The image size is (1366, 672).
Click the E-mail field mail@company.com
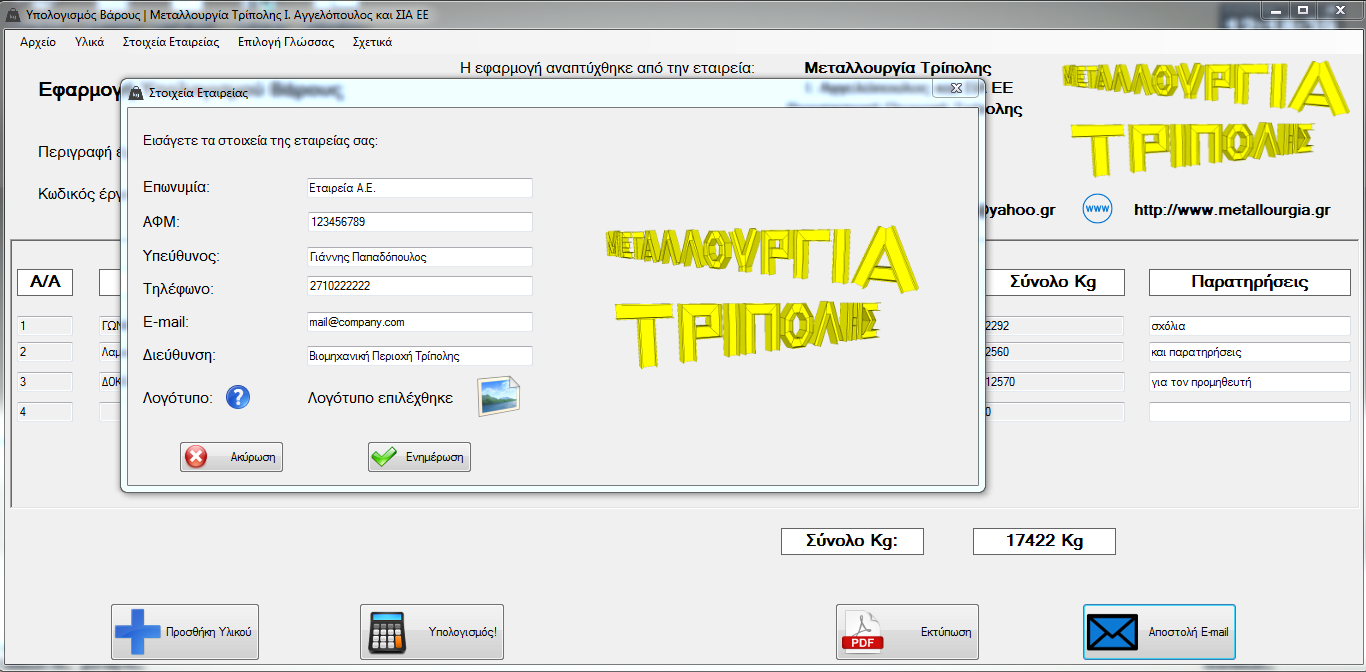[x=420, y=322]
